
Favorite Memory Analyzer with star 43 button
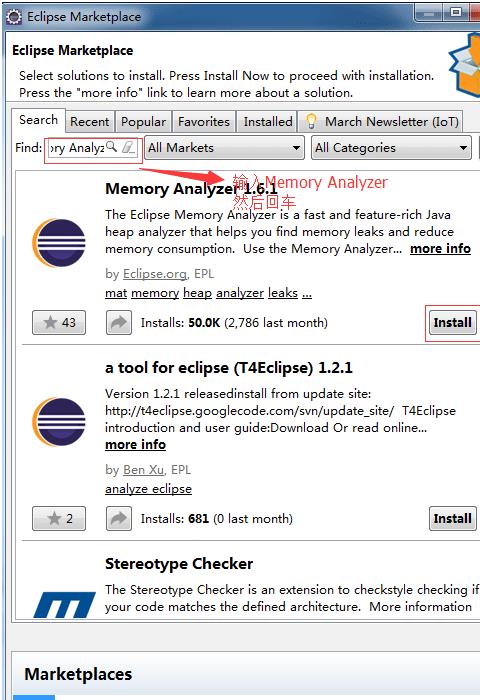pyautogui.click(x=59, y=322)
